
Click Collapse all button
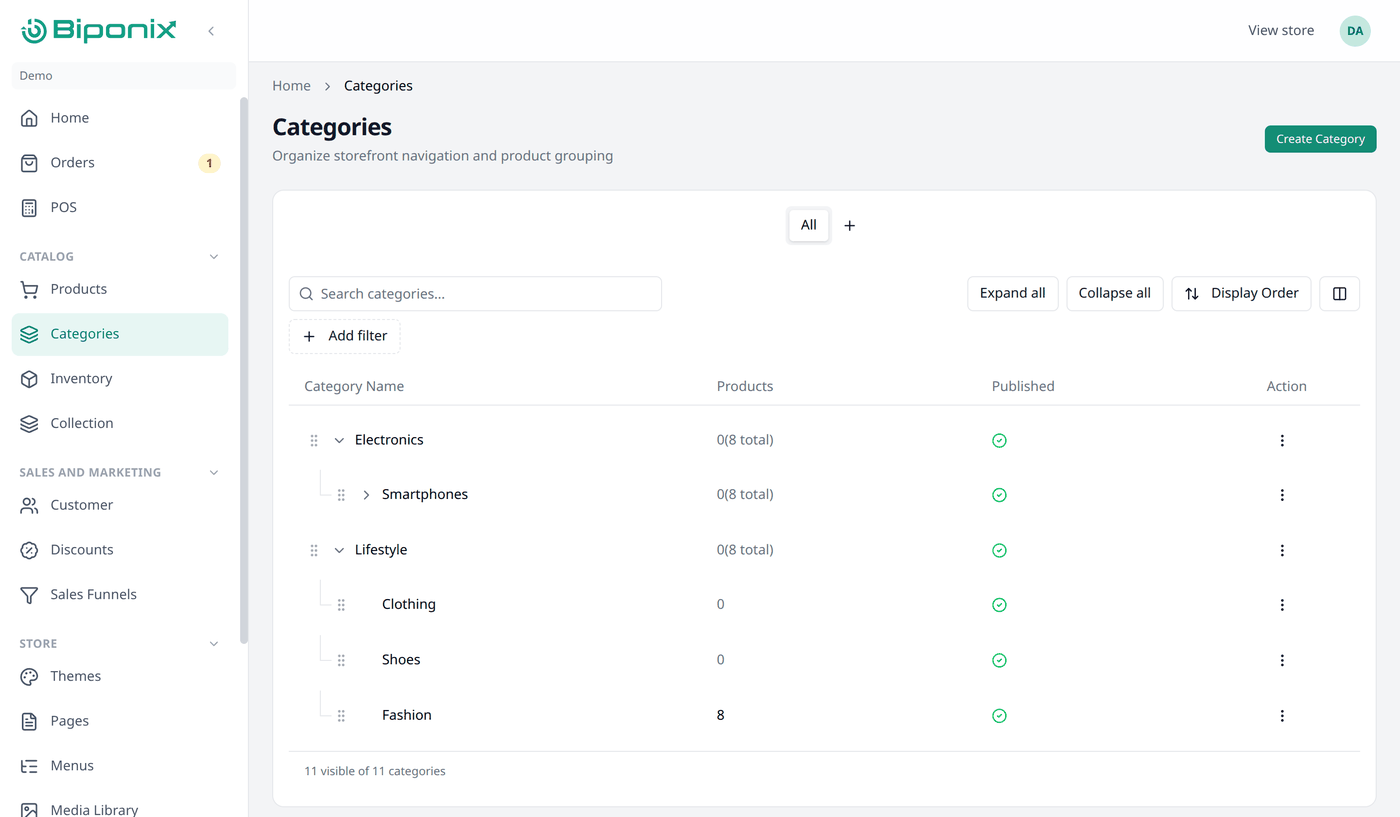pyautogui.click(x=1114, y=294)
